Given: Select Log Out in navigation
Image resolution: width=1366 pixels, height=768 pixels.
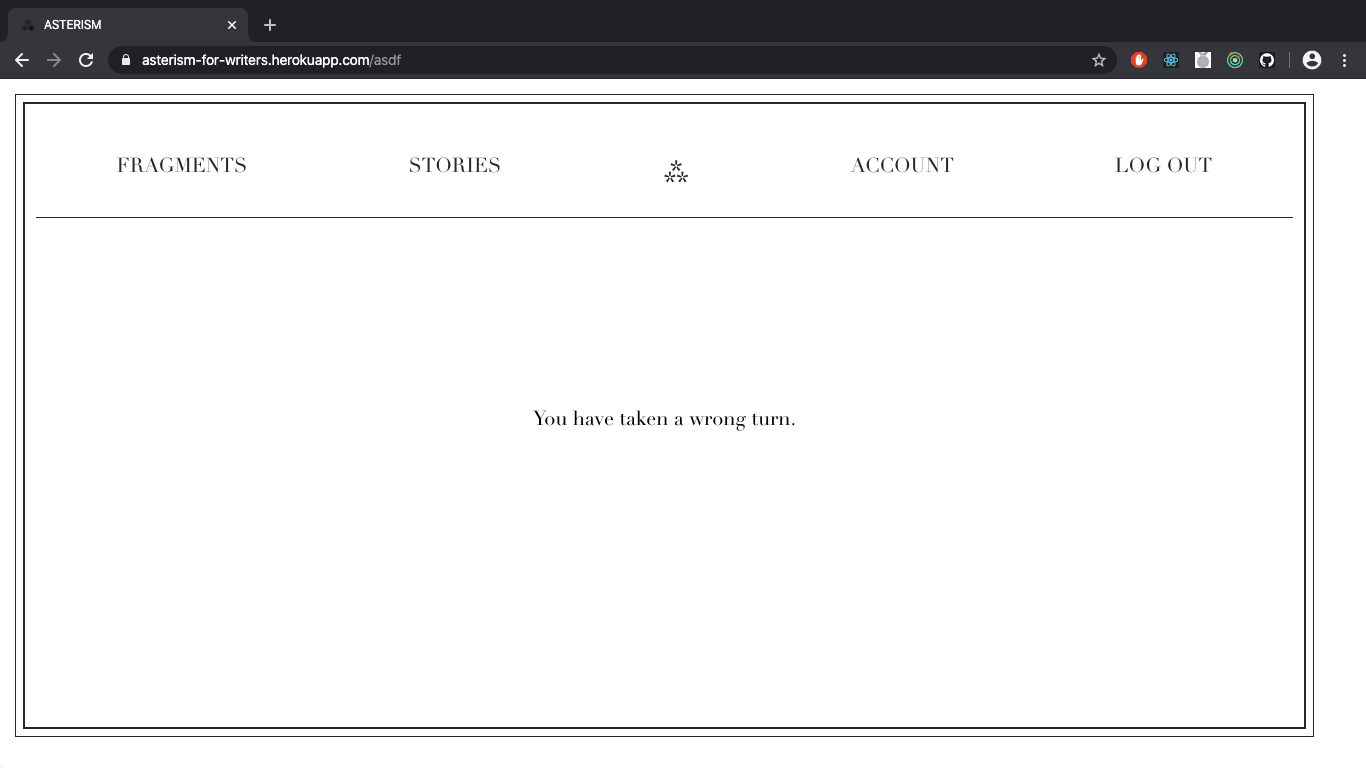Looking at the screenshot, I should click(x=1164, y=166).
